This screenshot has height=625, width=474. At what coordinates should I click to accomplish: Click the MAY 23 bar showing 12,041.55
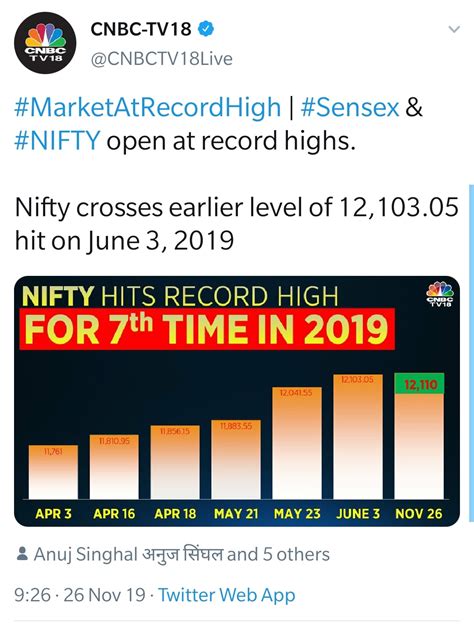[x=297, y=443]
